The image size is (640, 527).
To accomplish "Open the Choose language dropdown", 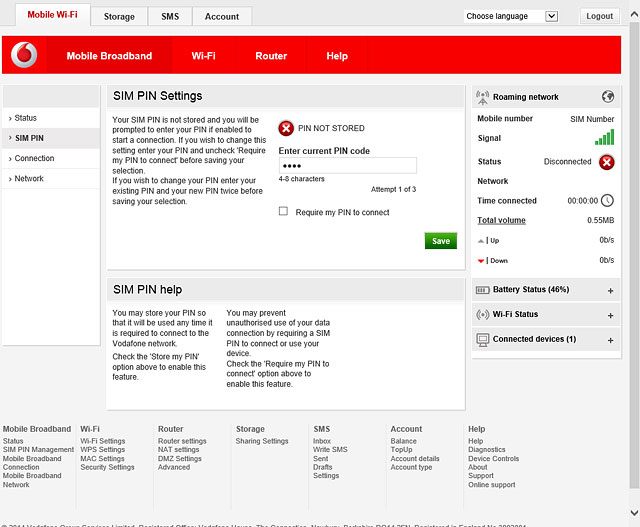I will pyautogui.click(x=511, y=16).
